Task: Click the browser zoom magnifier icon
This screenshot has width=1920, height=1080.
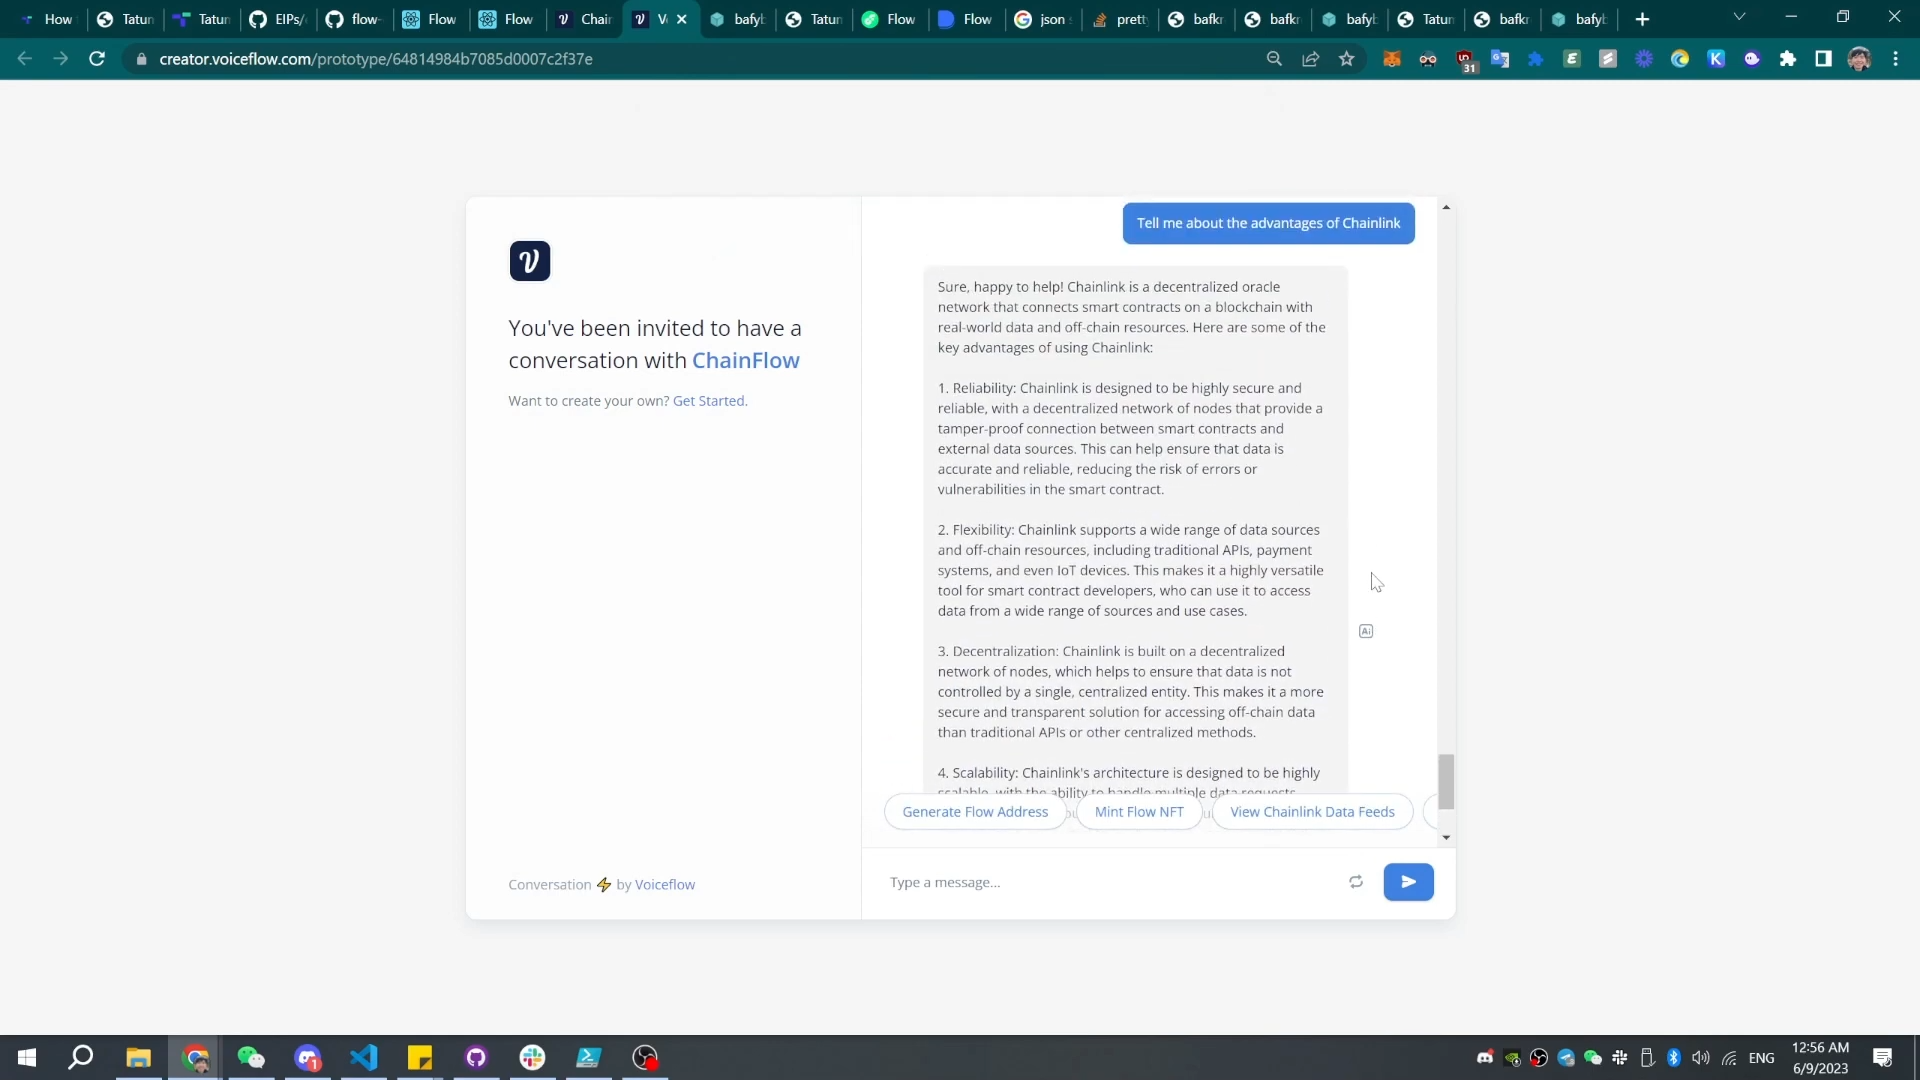Action: point(1274,59)
